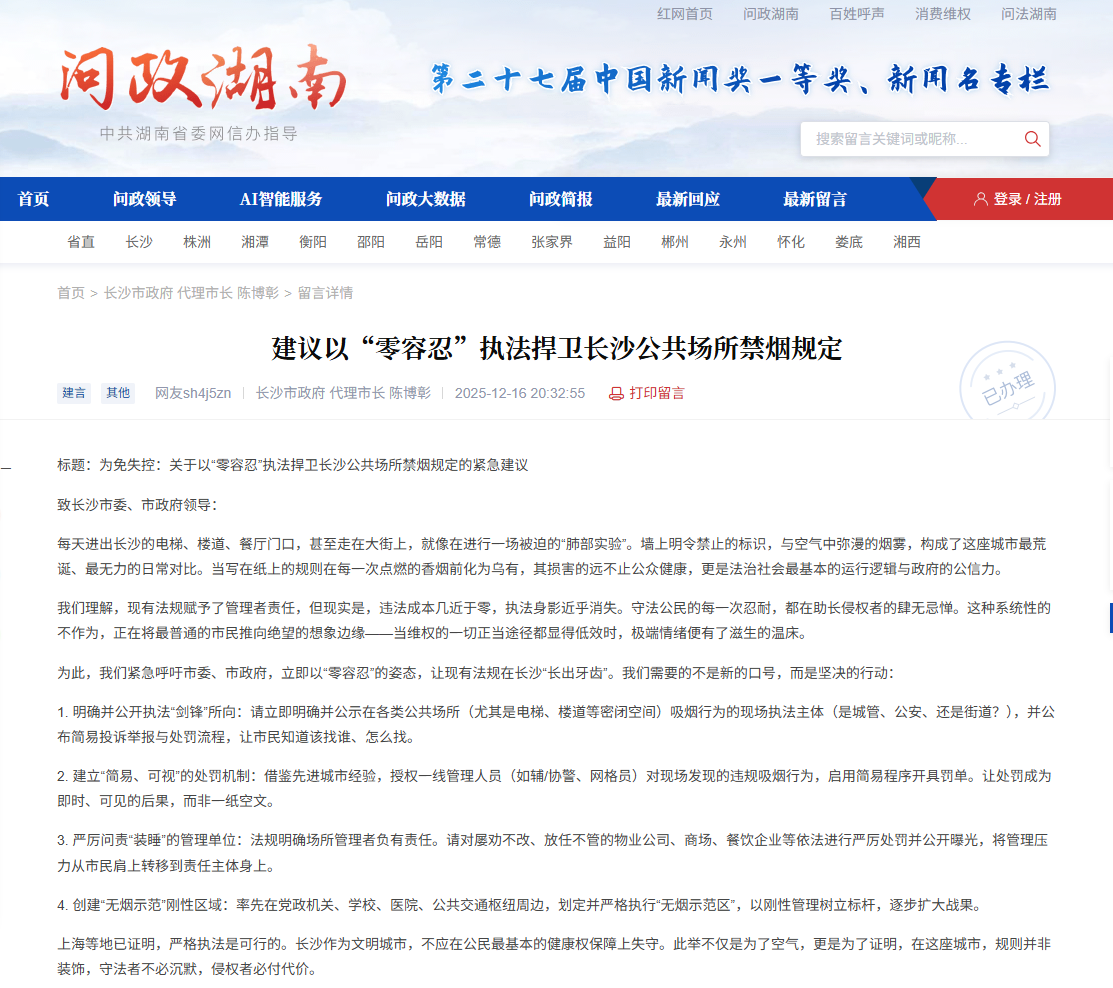The image size is (1113, 988).
Task: Open 红网首页 from the top bar
Action: [x=684, y=14]
